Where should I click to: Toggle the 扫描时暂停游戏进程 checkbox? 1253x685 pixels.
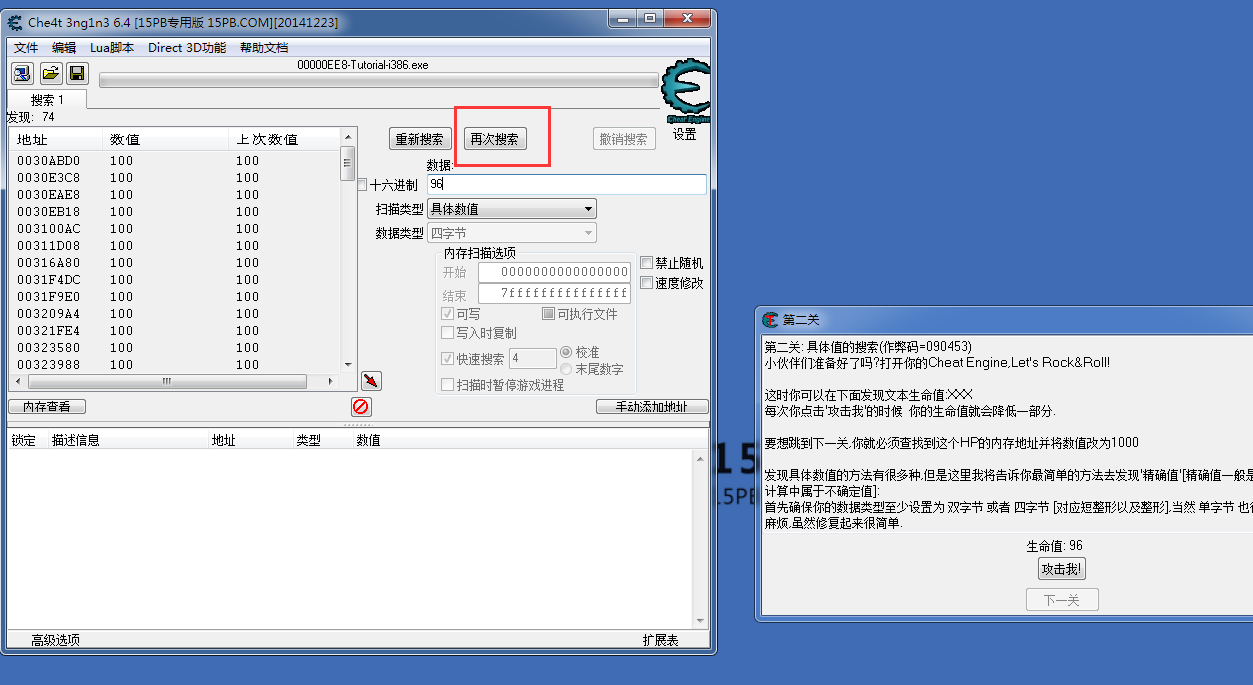447,385
